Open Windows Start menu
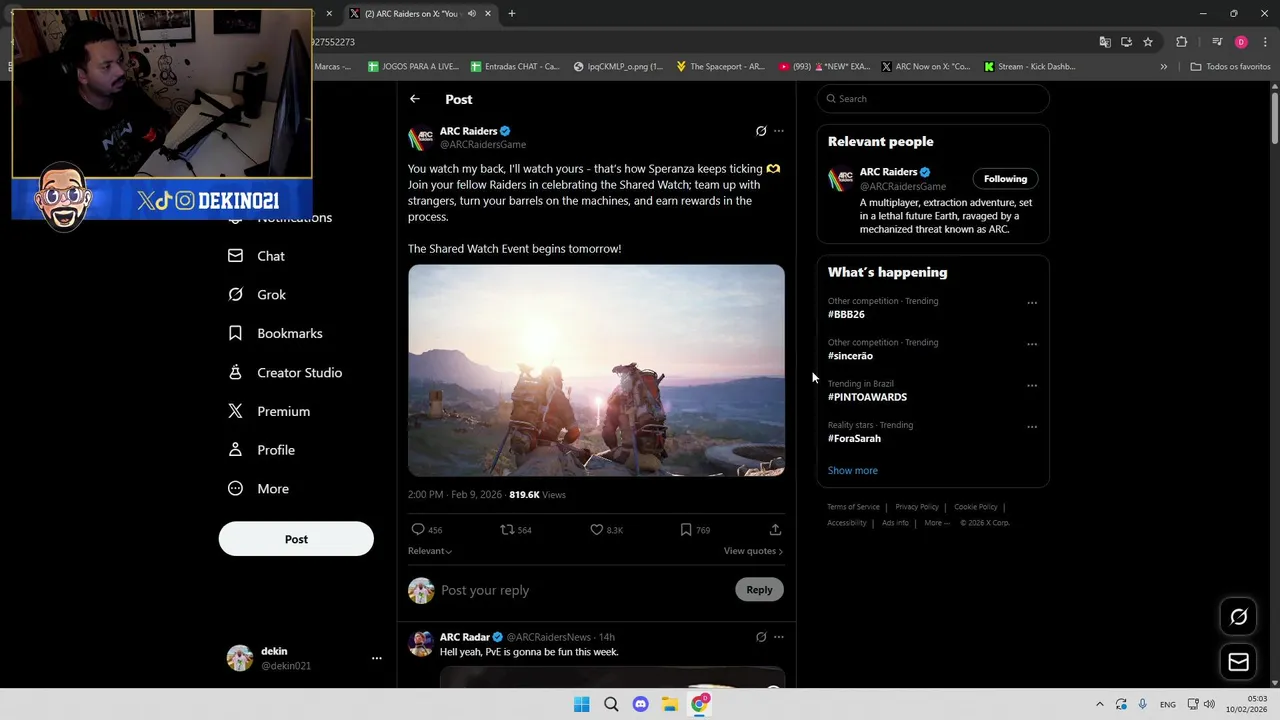Viewport: 1280px width, 720px height. coord(581,704)
